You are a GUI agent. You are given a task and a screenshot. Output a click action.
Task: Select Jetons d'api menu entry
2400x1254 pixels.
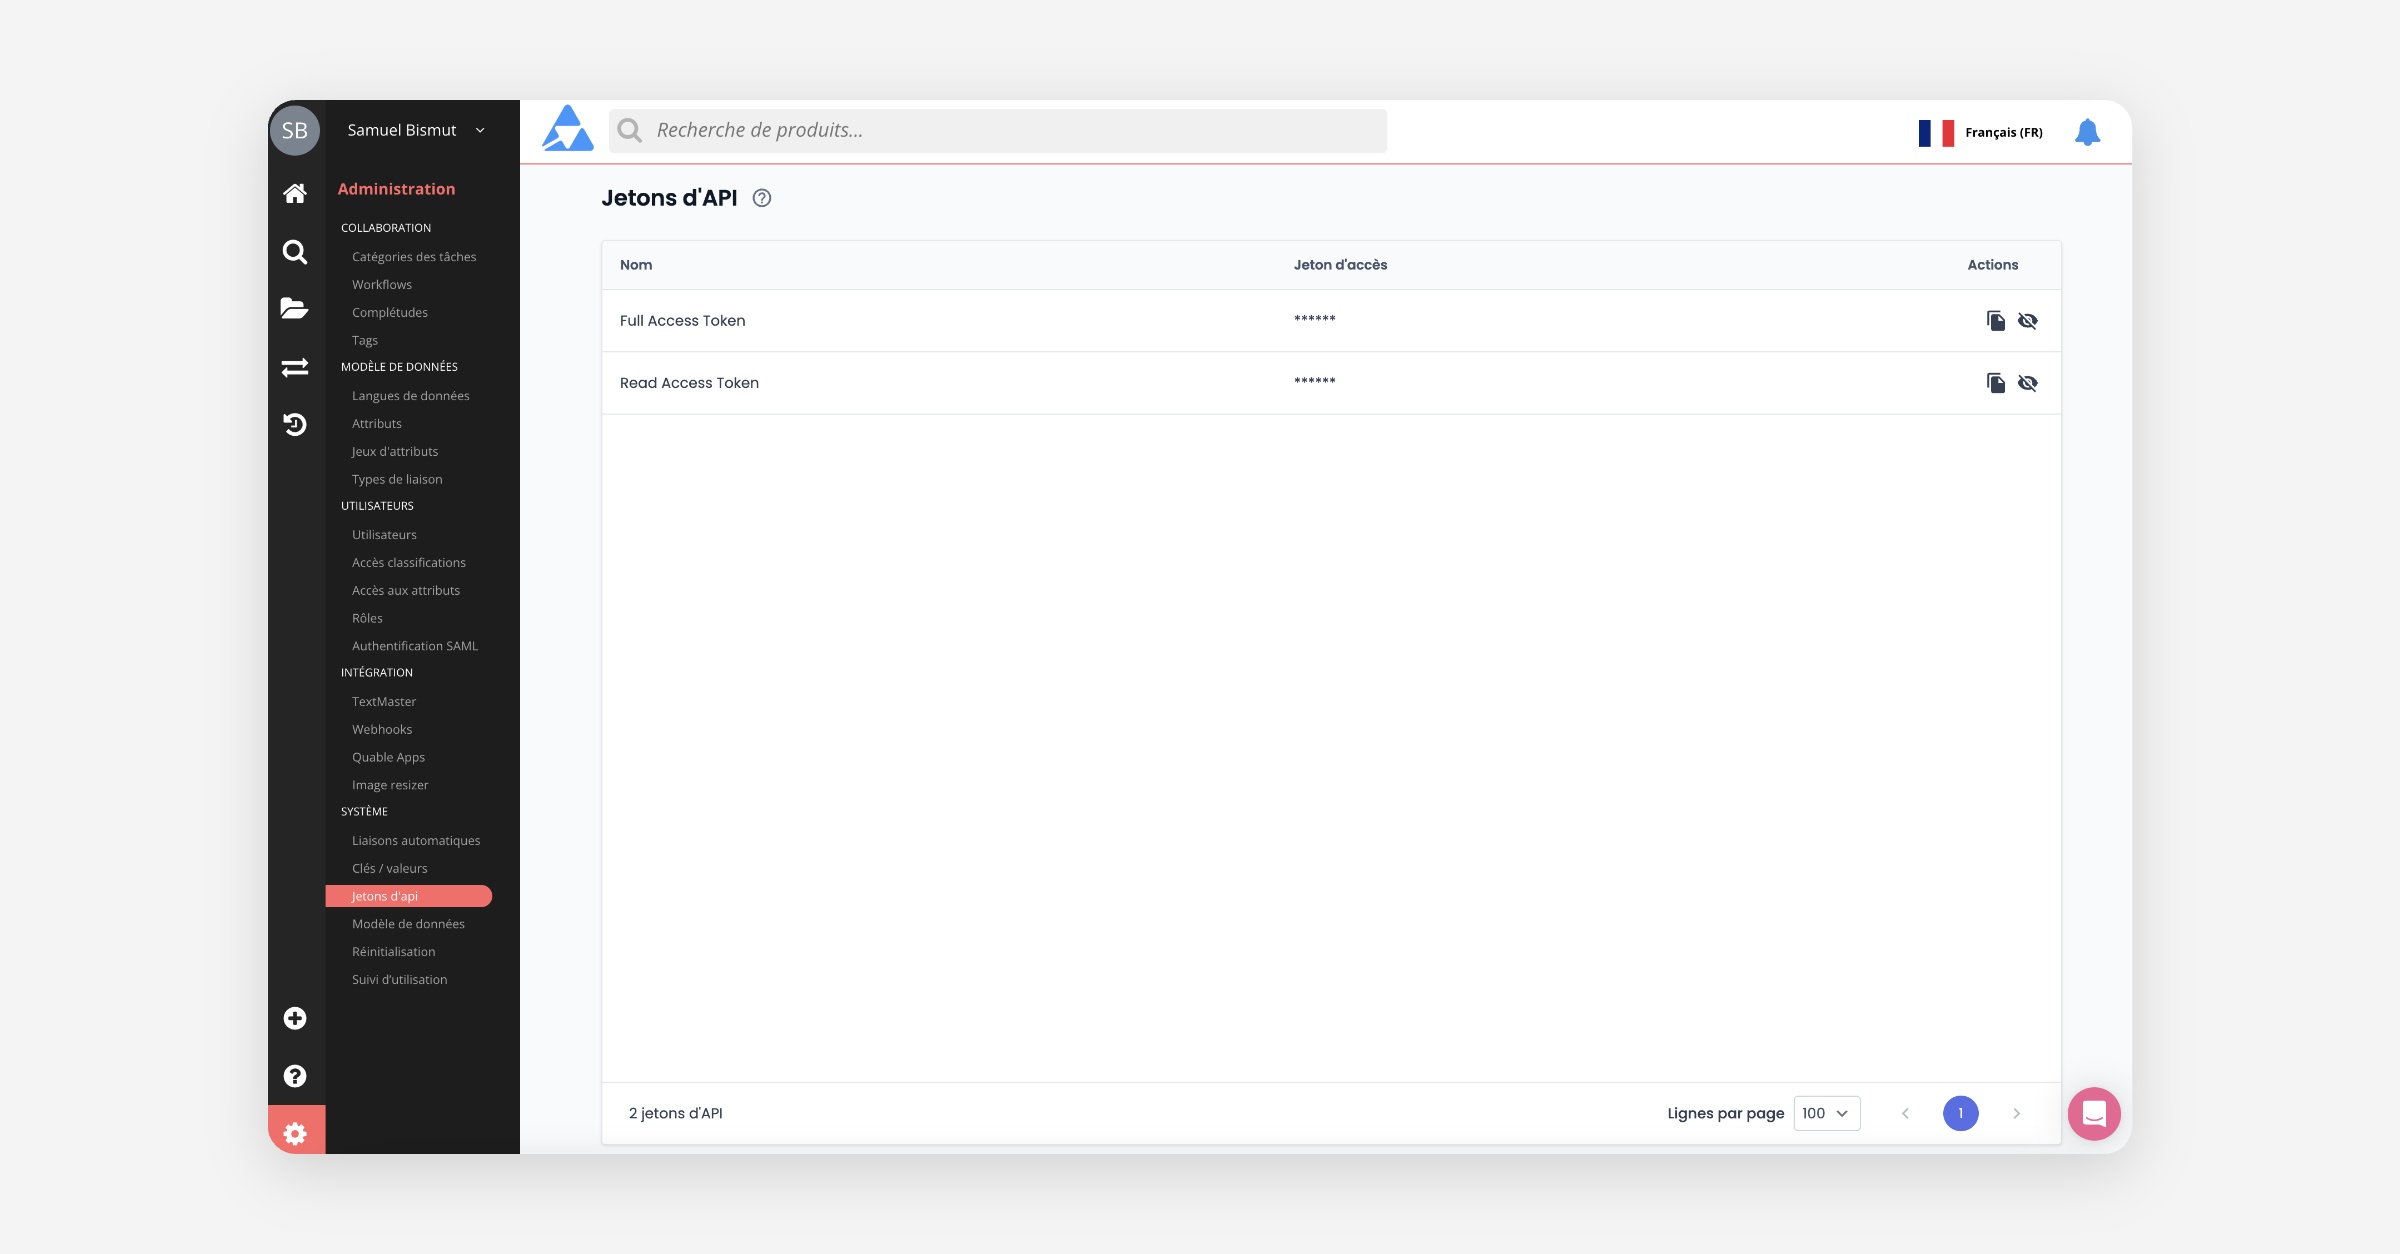pos(408,896)
